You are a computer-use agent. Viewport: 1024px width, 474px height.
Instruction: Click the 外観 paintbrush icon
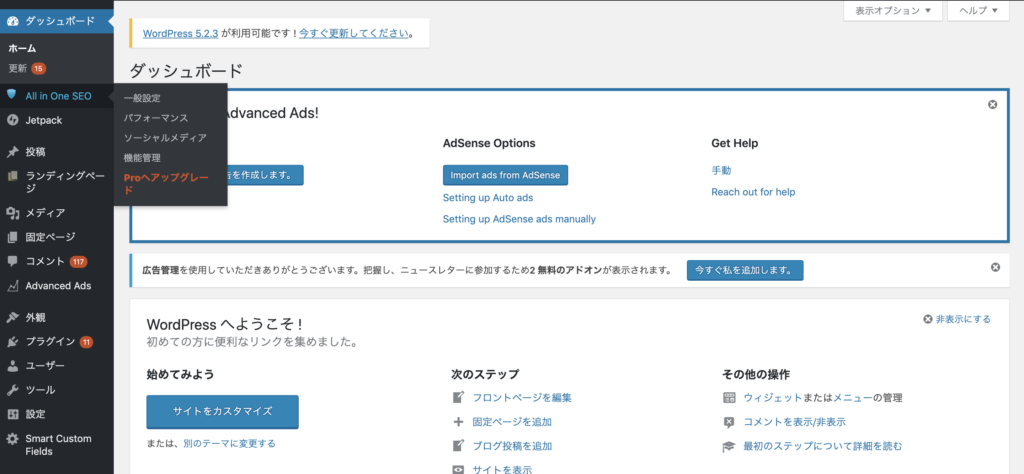pos(12,318)
